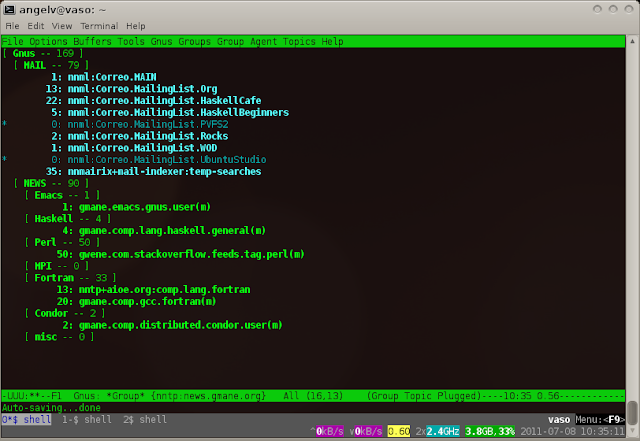Switch to screen window 1 shell

tap(87, 419)
